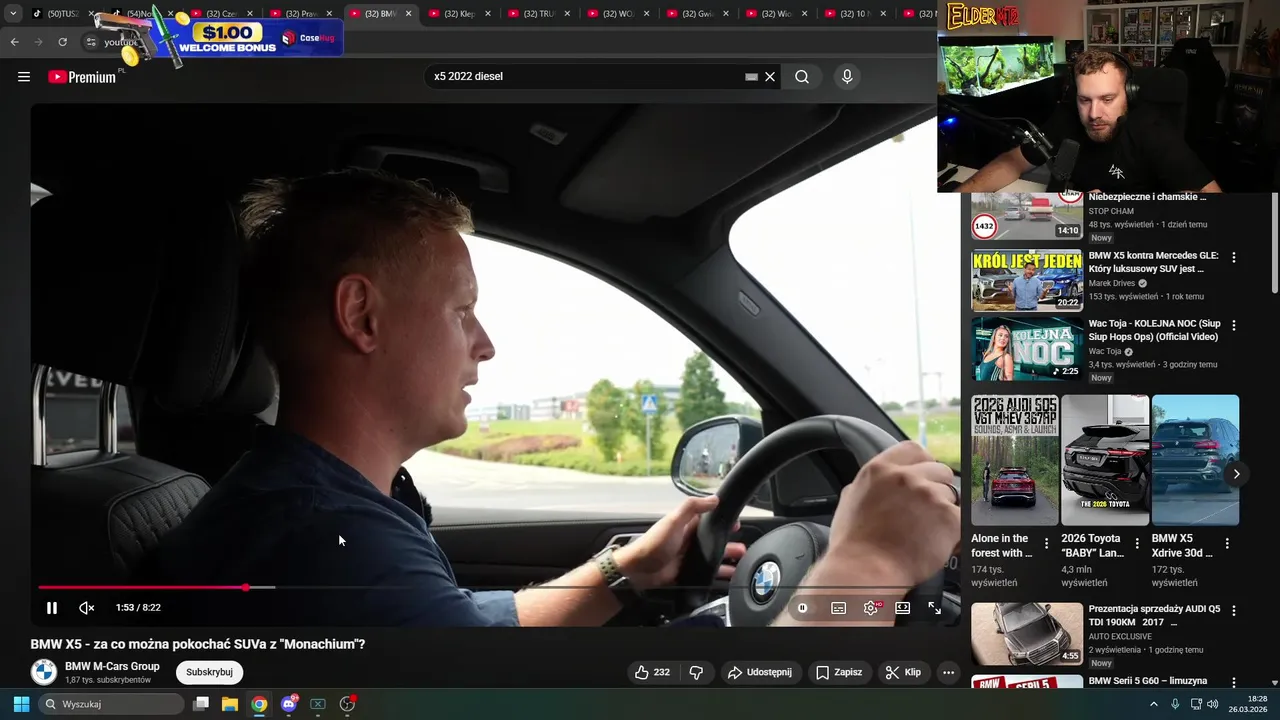Viewport: 1280px width, 720px height.
Task: Open player settings gear
Action: coord(871,607)
